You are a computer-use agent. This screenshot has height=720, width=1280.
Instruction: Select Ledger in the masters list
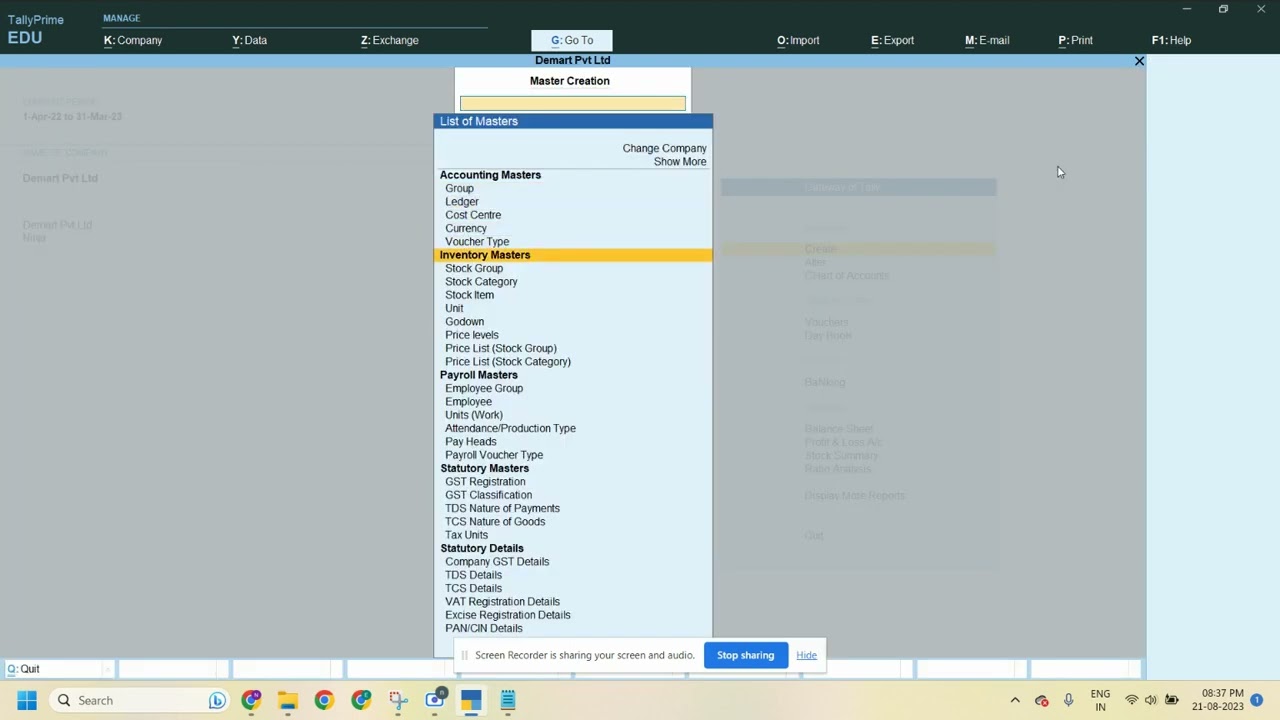click(462, 202)
